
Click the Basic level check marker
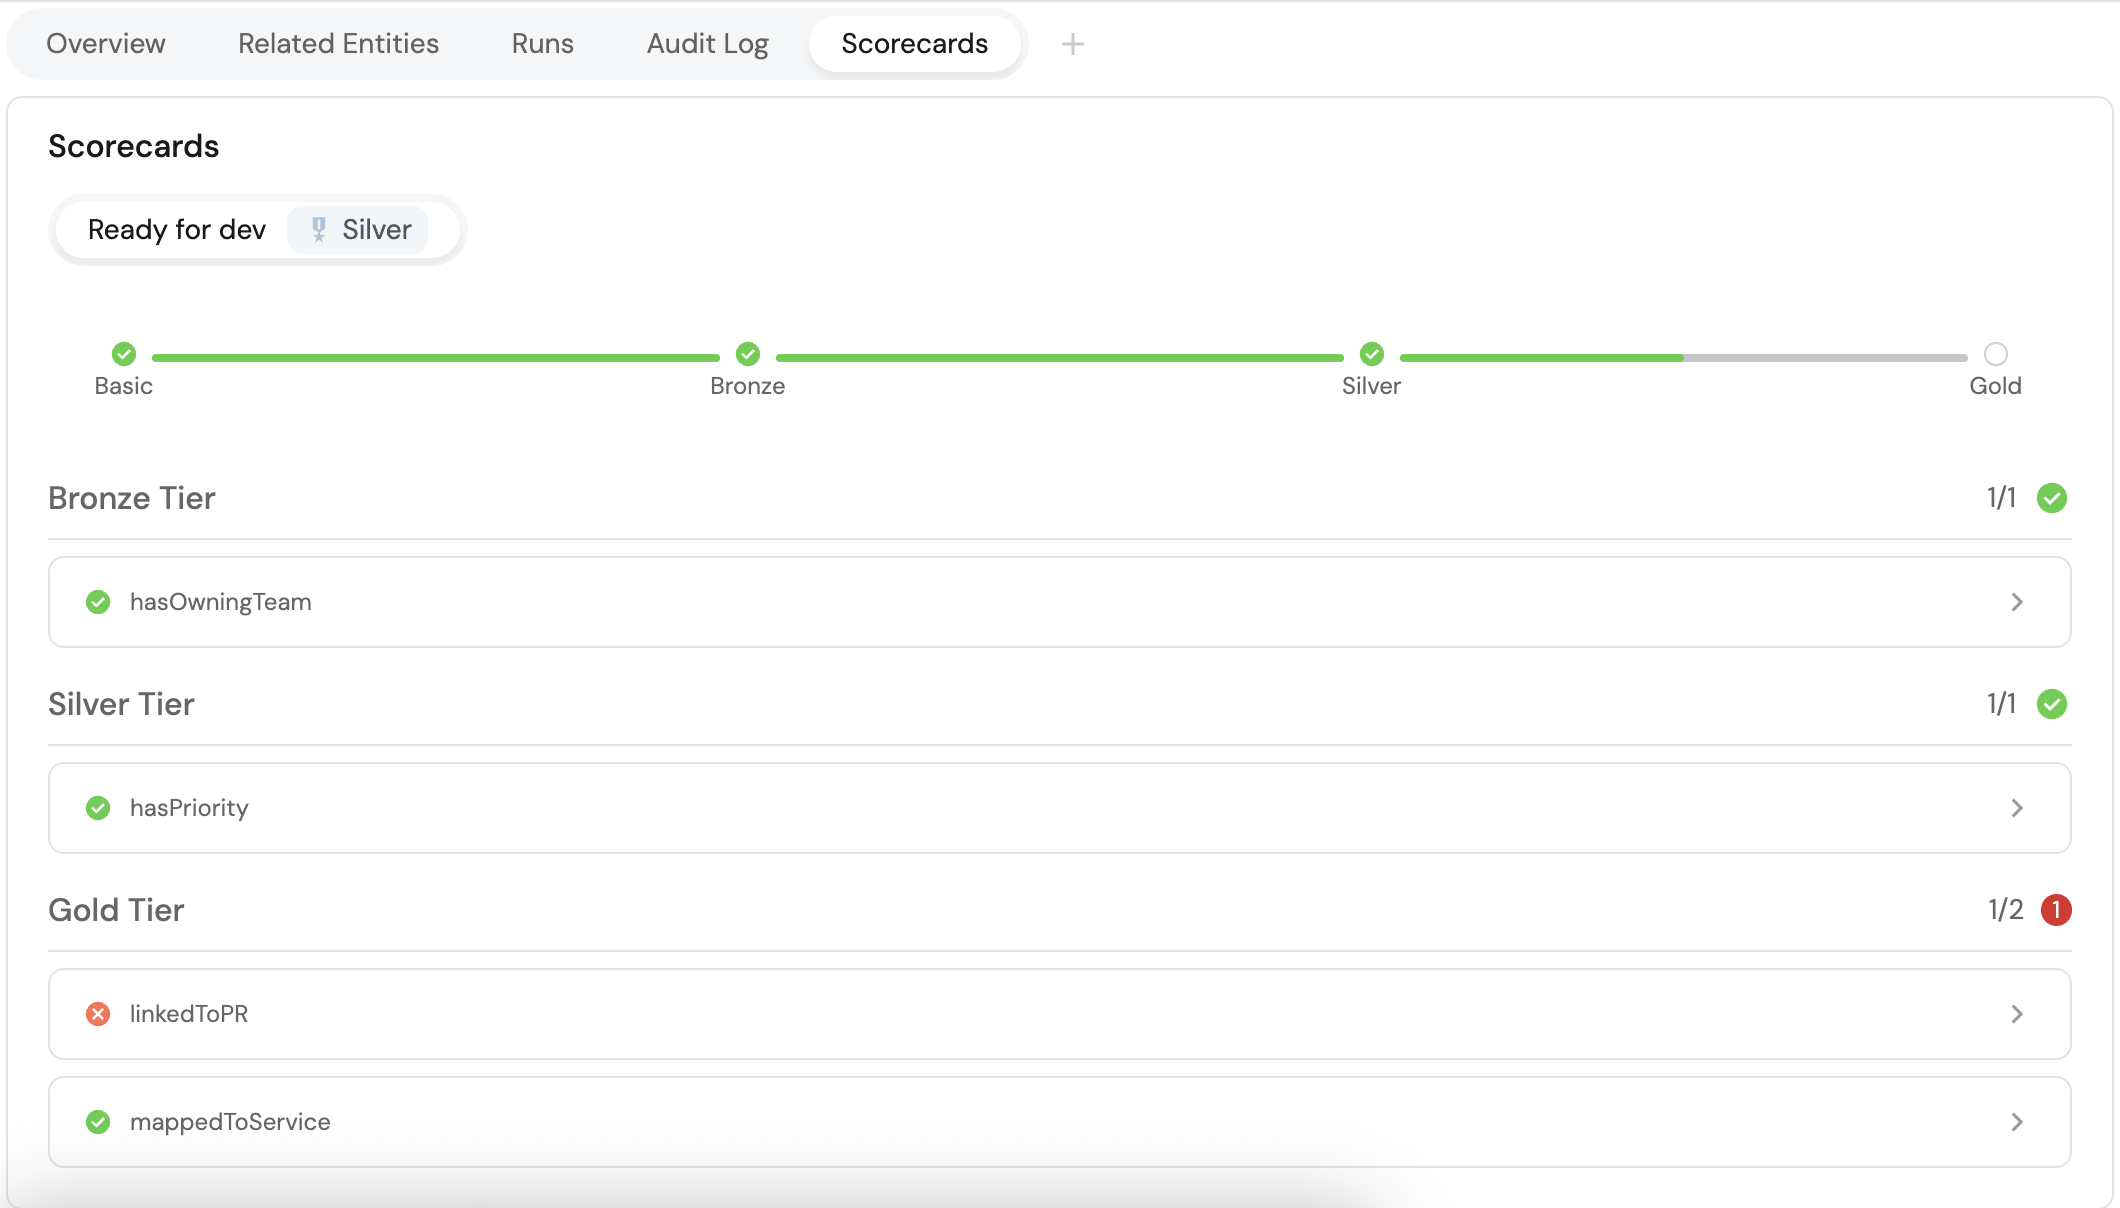124,354
